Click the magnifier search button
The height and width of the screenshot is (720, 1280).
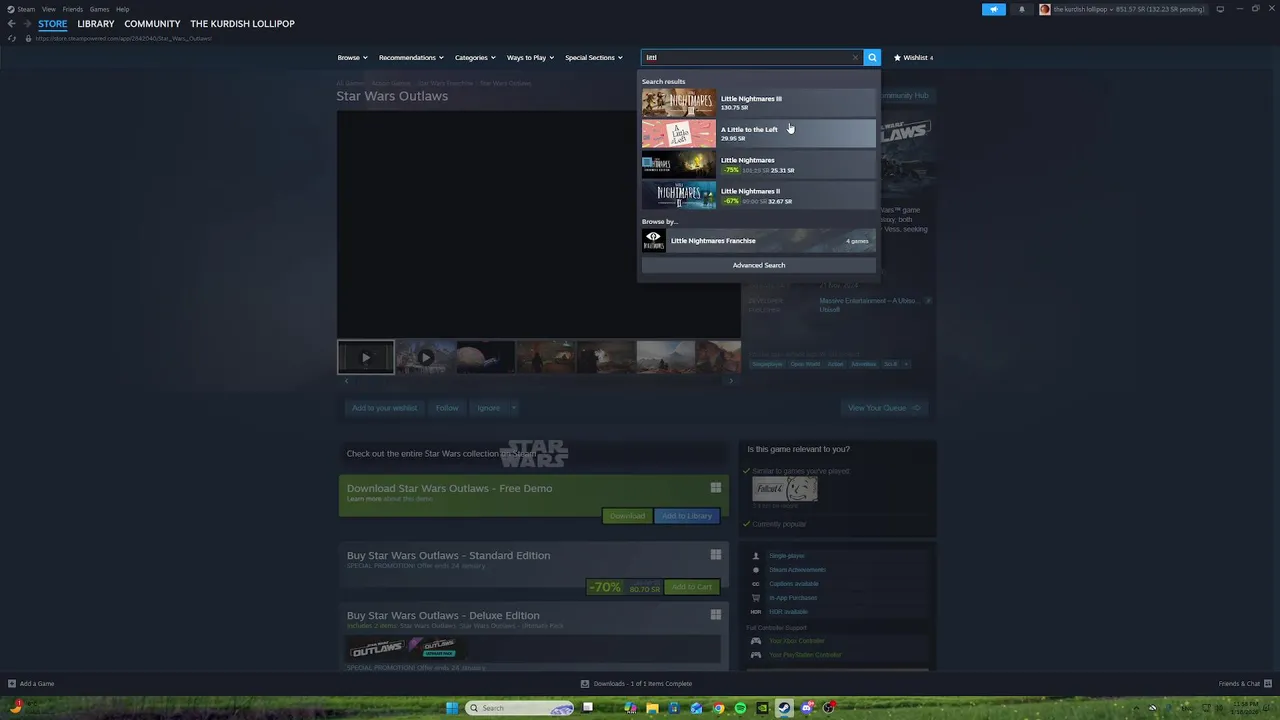point(872,57)
